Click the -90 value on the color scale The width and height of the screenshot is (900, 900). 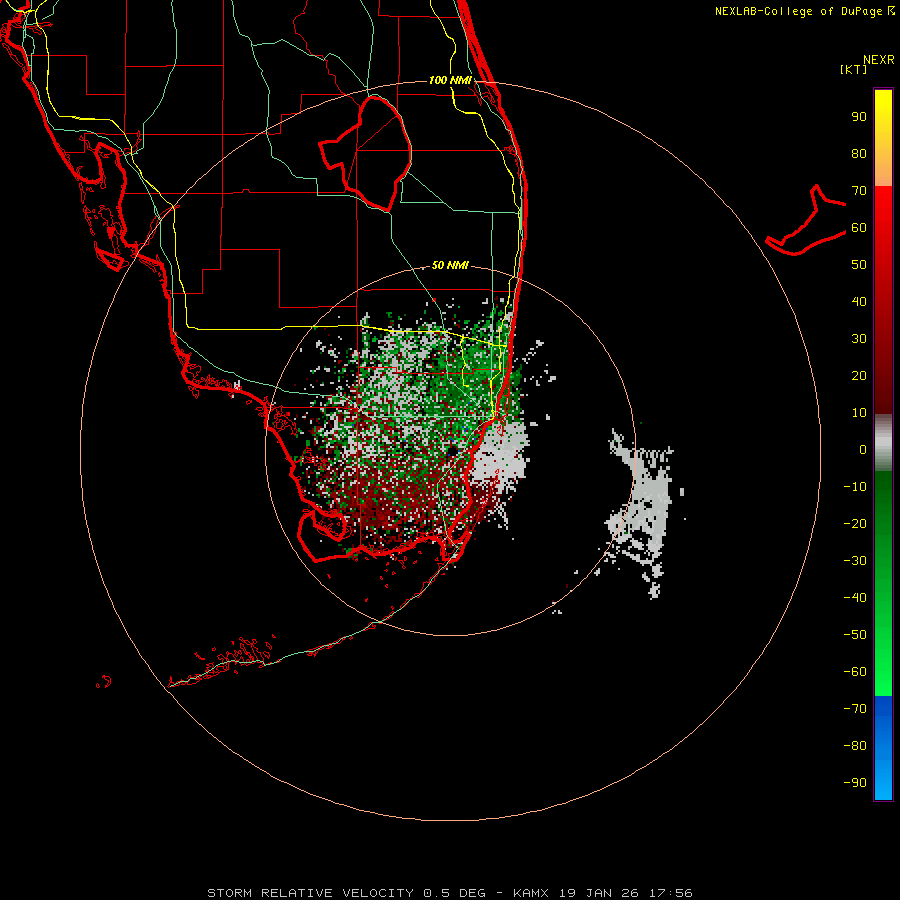pyautogui.click(x=855, y=783)
